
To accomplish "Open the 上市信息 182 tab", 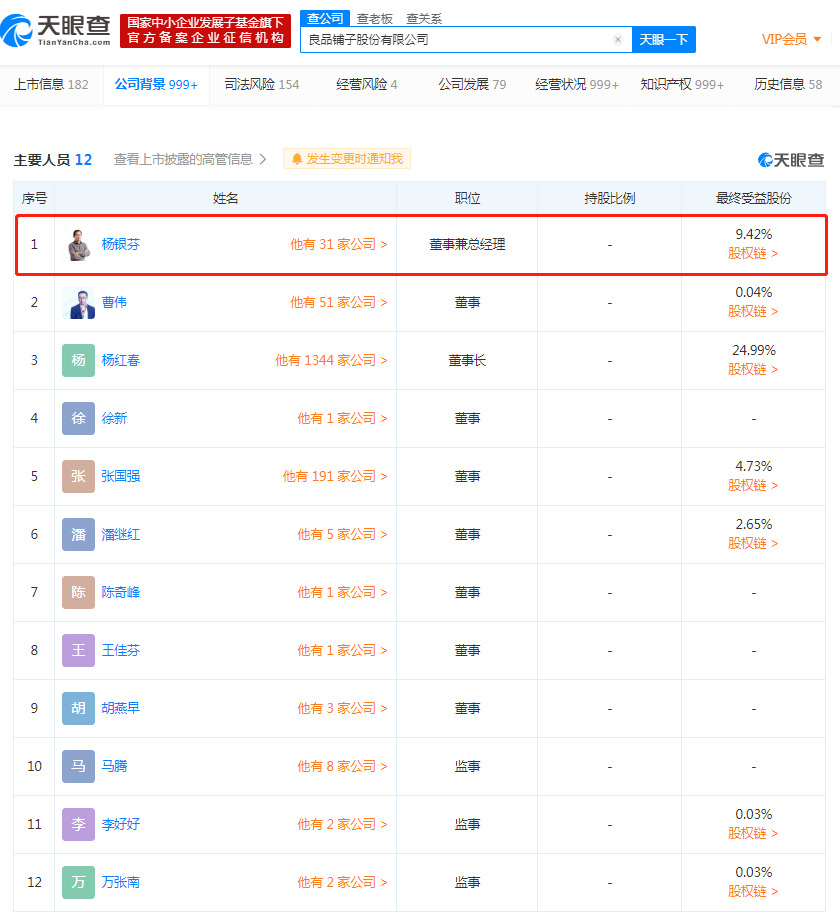I will click(51, 85).
